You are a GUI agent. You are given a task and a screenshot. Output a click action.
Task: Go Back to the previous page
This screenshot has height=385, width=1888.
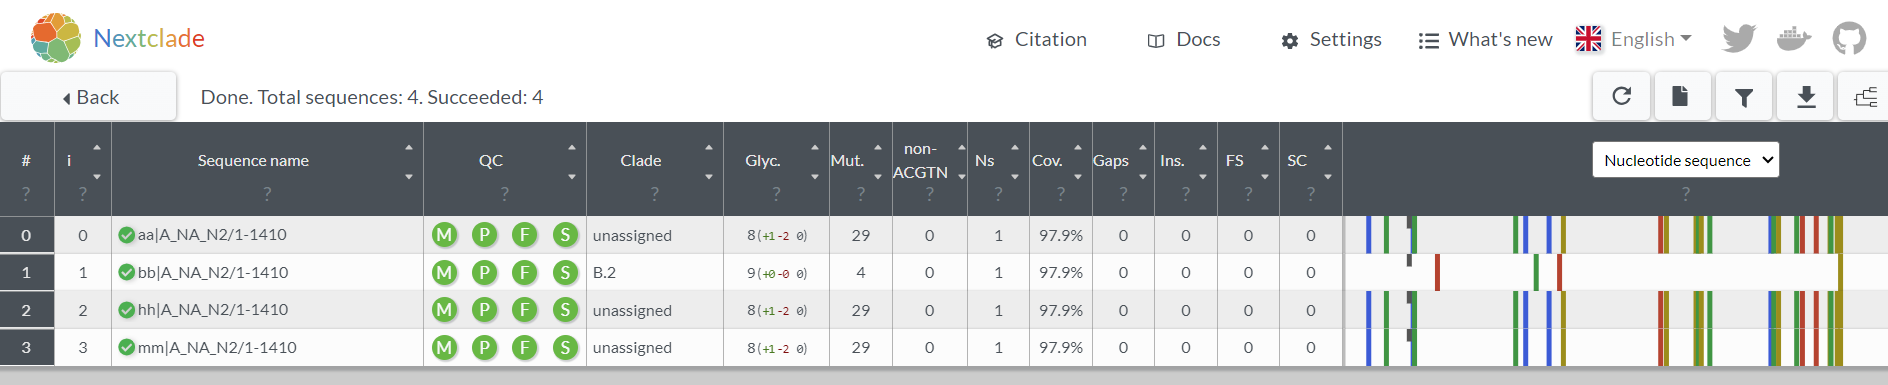point(89,97)
